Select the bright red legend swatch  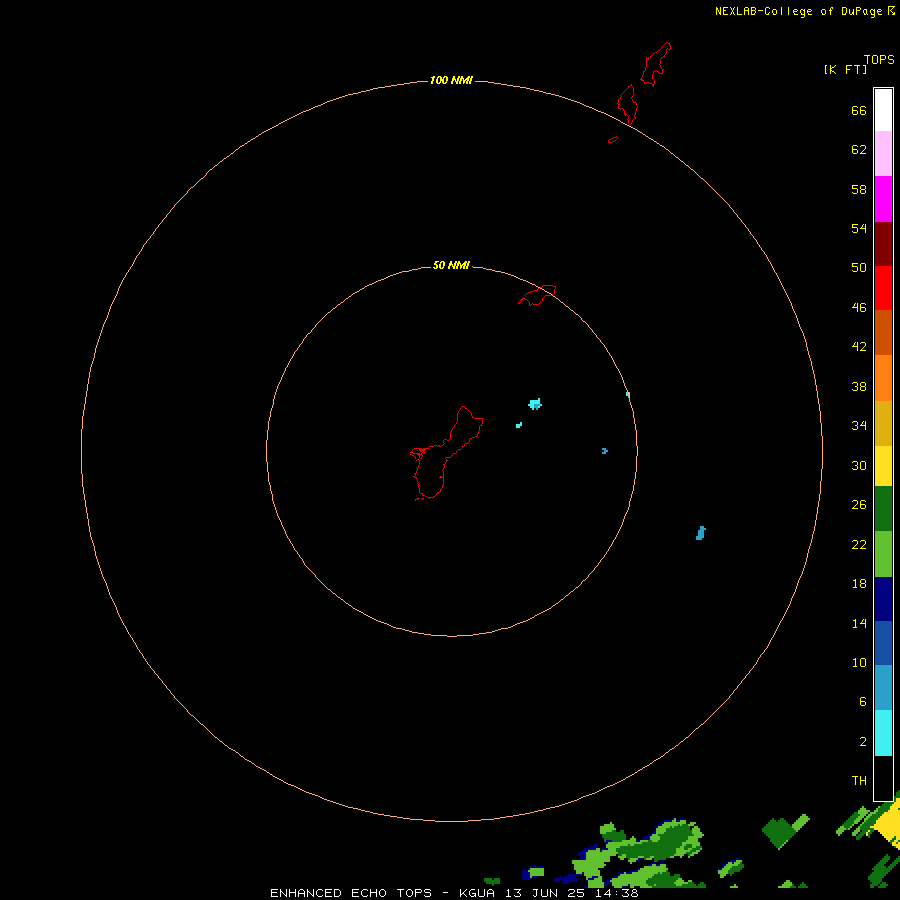click(x=883, y=288)
